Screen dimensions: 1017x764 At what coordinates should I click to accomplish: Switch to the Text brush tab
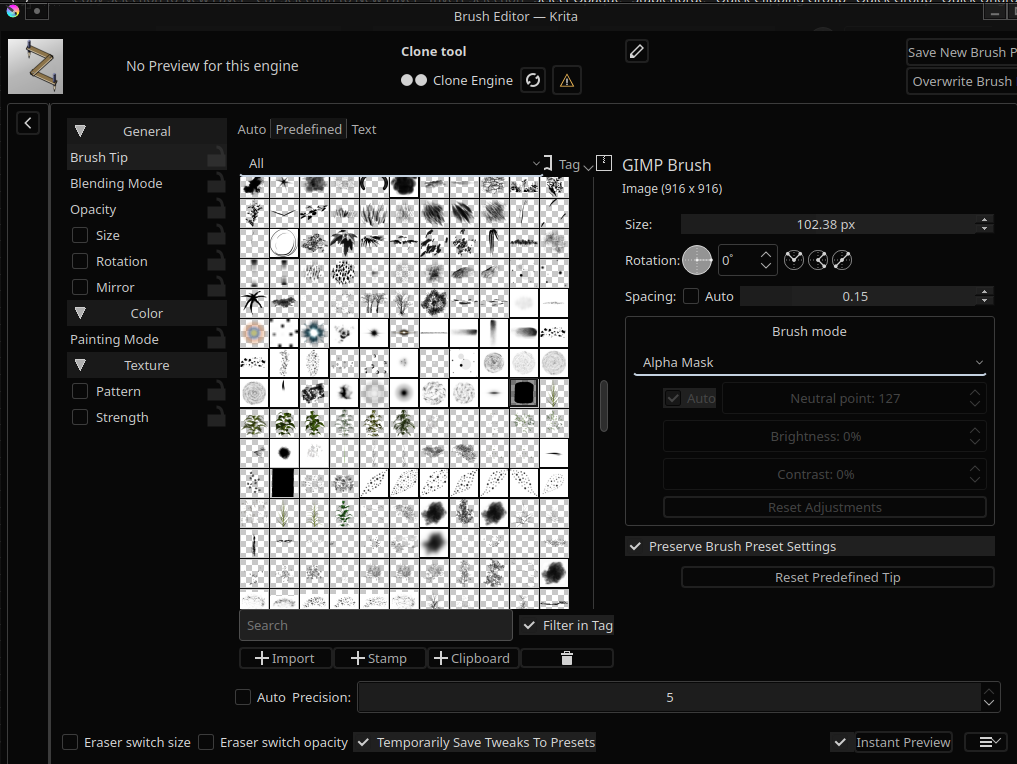pos(364,129)
